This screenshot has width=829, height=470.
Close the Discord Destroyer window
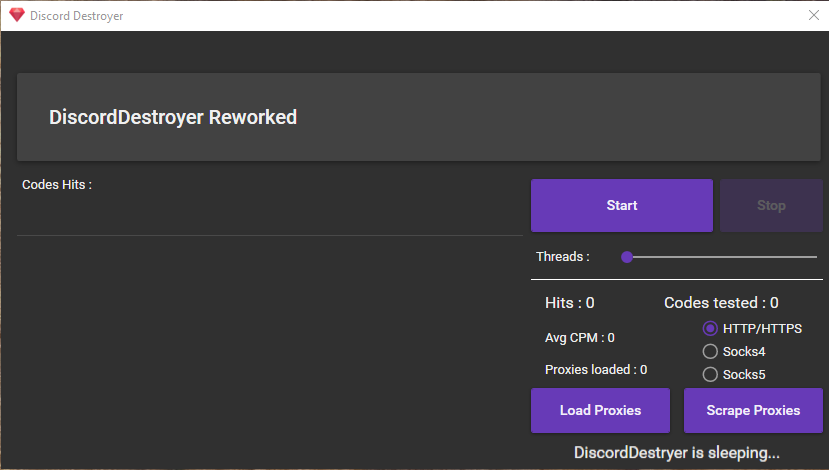coord(813,15)
